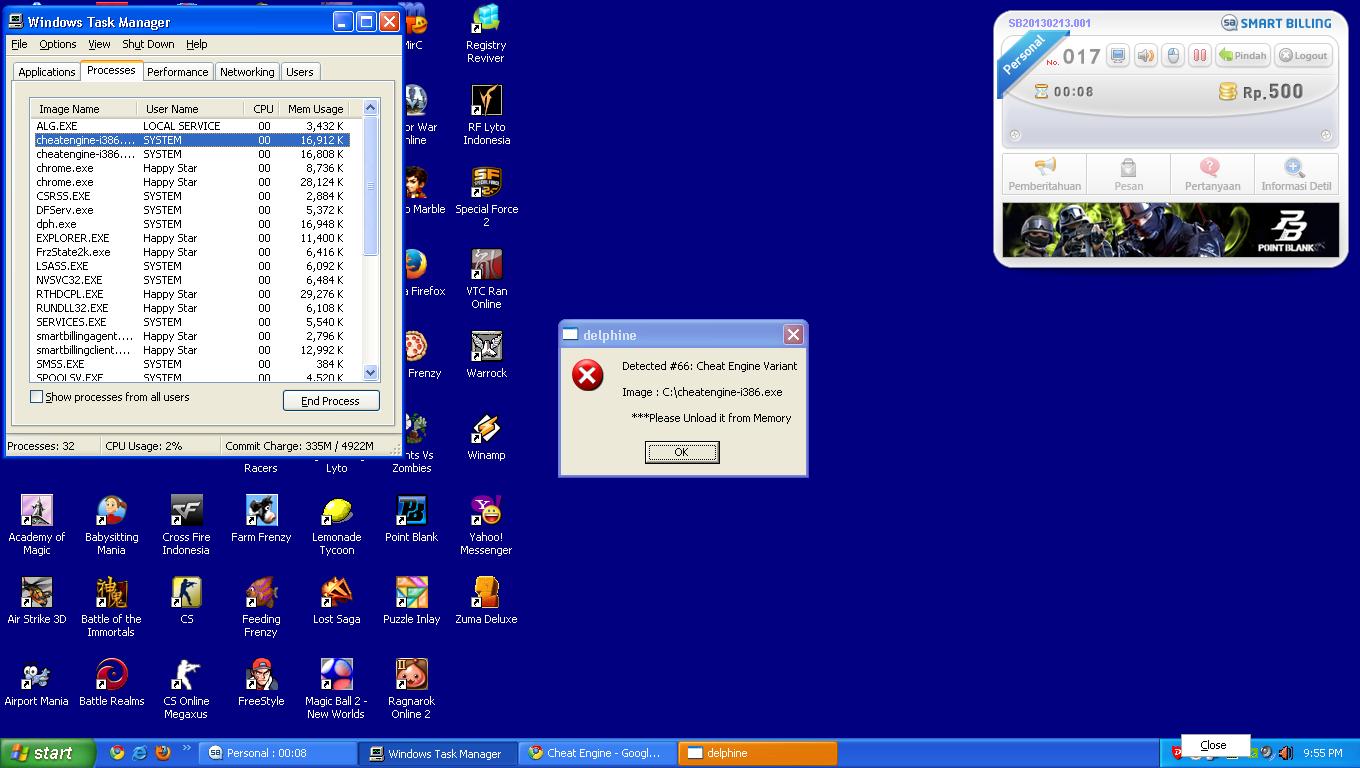Open File menu in Task Manager

(x=19, y=44)
